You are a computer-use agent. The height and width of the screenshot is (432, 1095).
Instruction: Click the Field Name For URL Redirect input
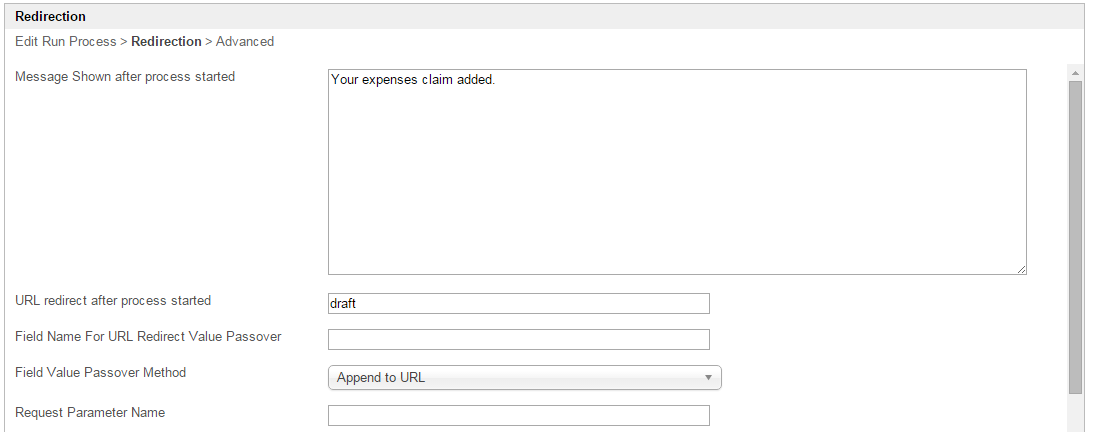518,340
